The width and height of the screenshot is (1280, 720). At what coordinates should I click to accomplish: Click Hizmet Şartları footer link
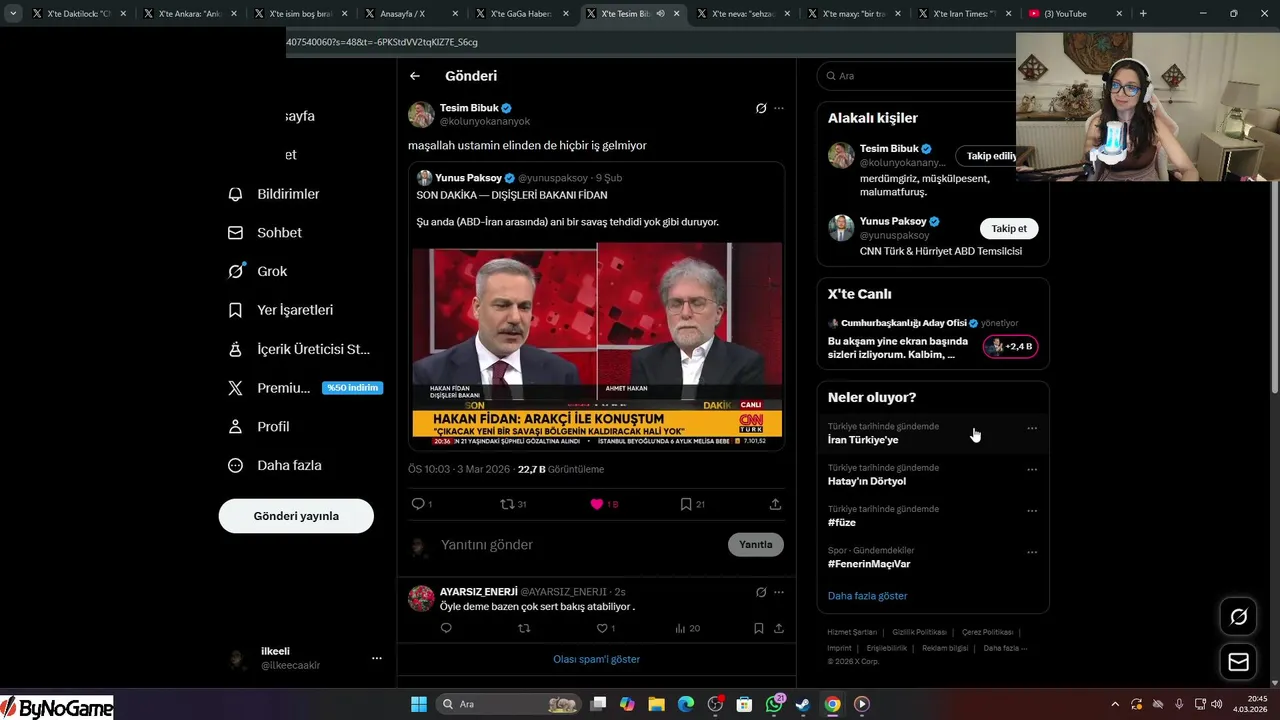click(x=852, y=632)
